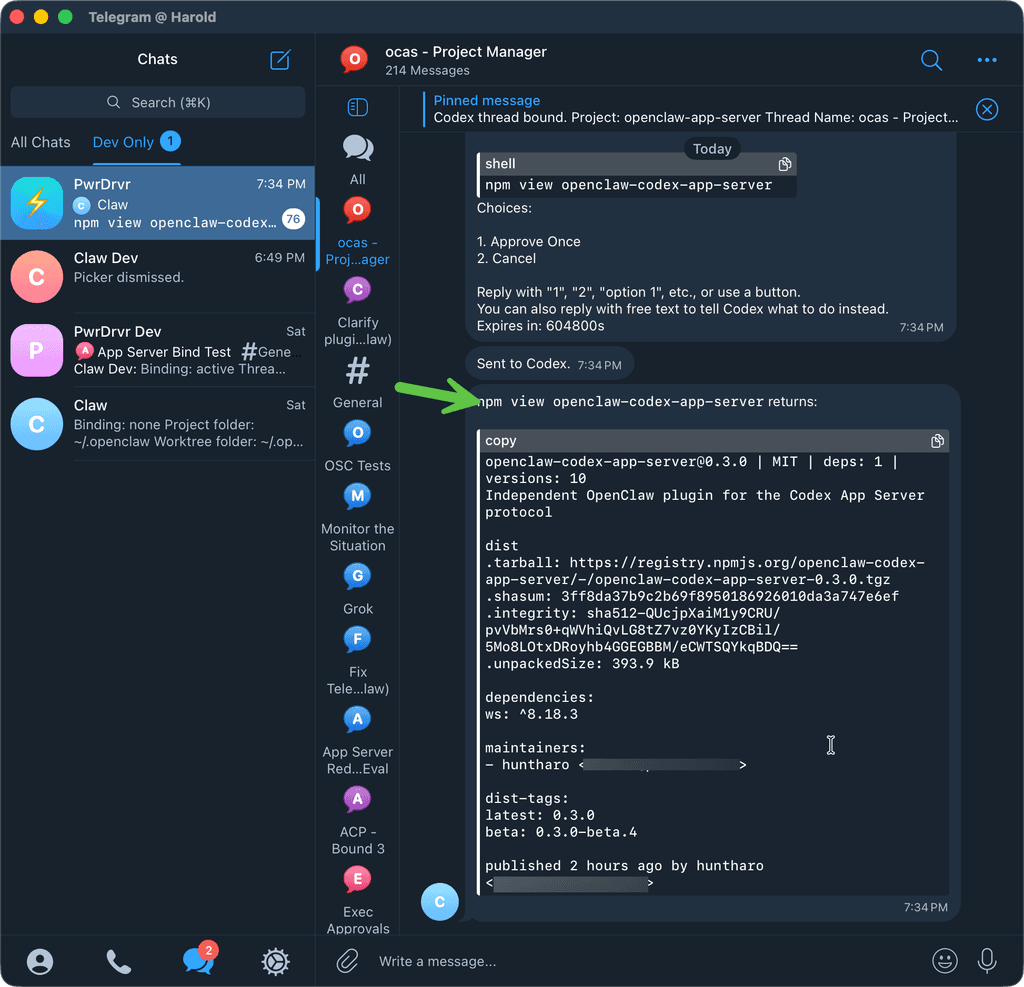Record a voice message with microphone
The width and height of the screenshot is (1024, 987).
click(x=986, y=961)
